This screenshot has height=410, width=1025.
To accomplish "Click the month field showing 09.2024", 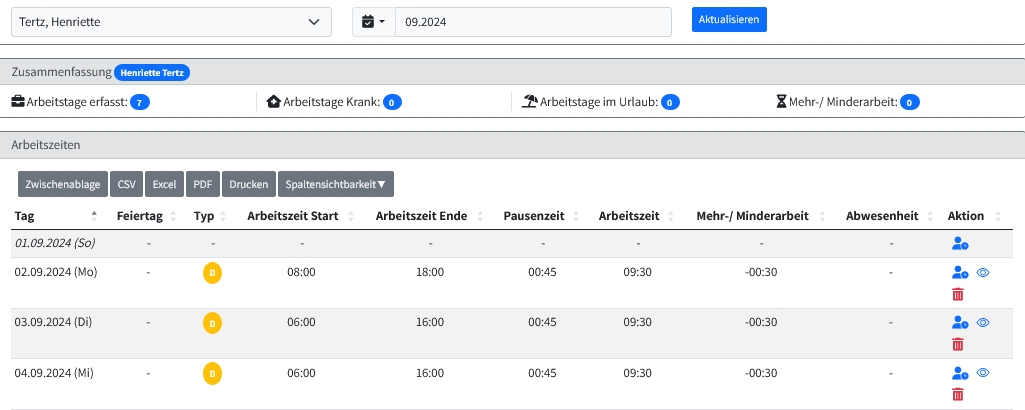I will coord(533,21).
